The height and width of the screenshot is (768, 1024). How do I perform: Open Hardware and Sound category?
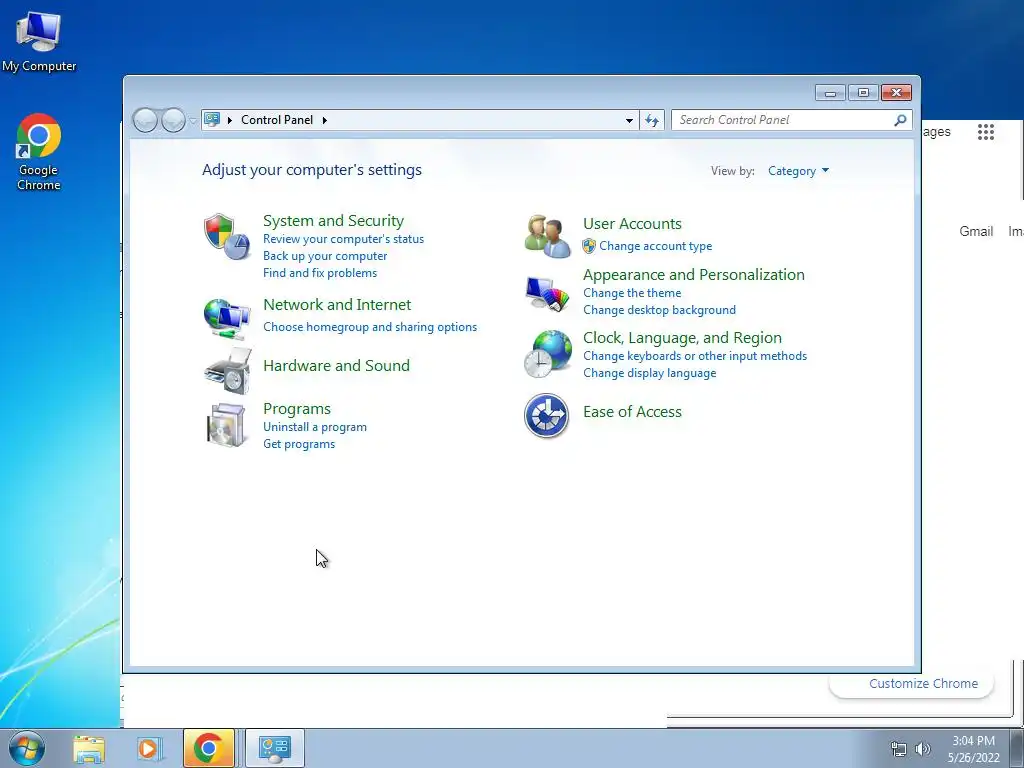click(x=336, y=366)
